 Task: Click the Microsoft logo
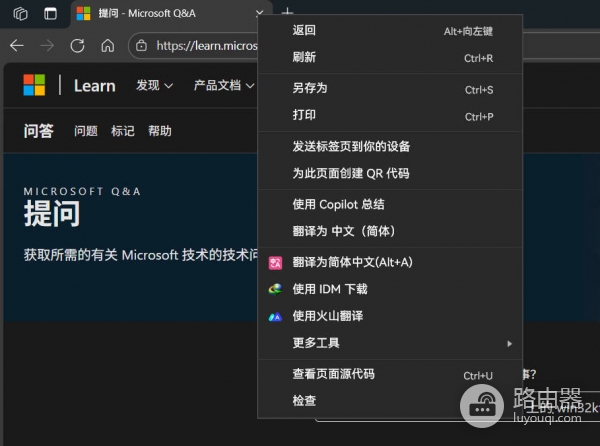point(35,85)
